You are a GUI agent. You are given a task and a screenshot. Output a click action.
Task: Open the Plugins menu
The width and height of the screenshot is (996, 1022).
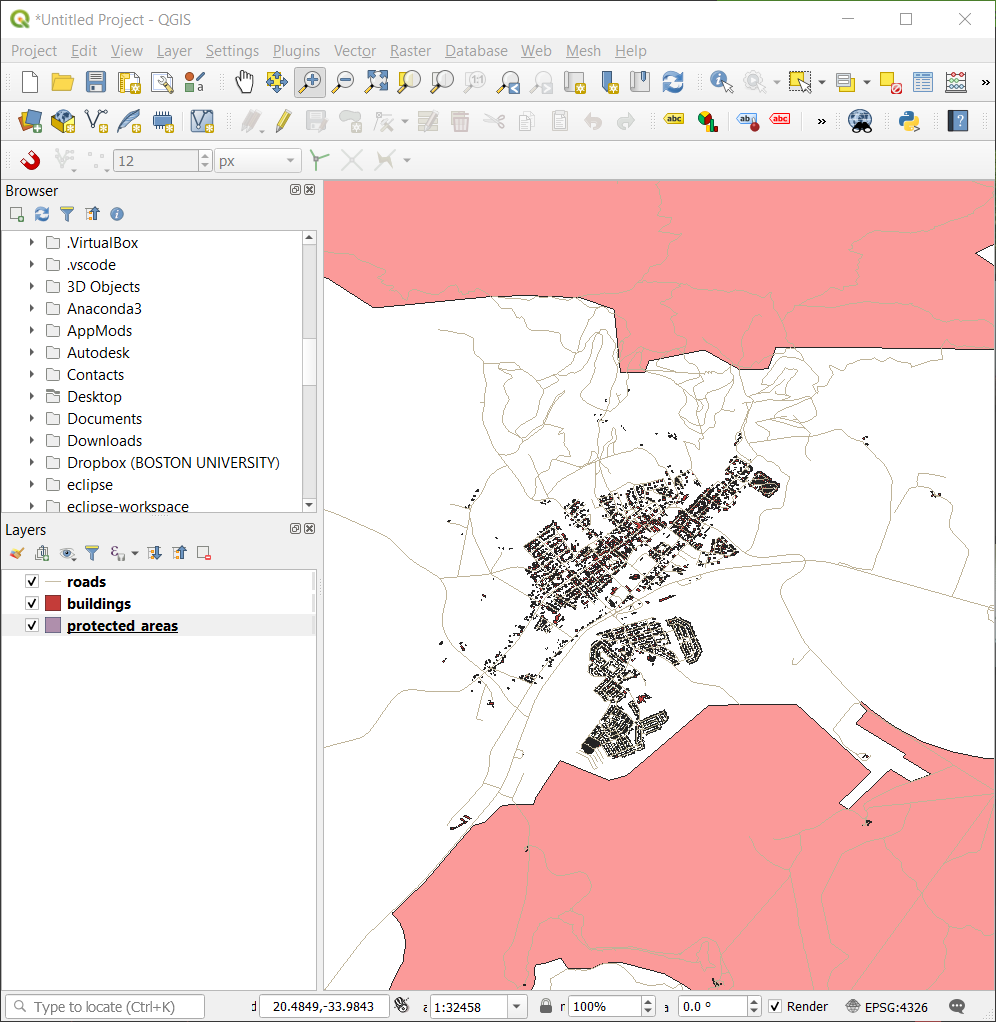coord(296,51)
